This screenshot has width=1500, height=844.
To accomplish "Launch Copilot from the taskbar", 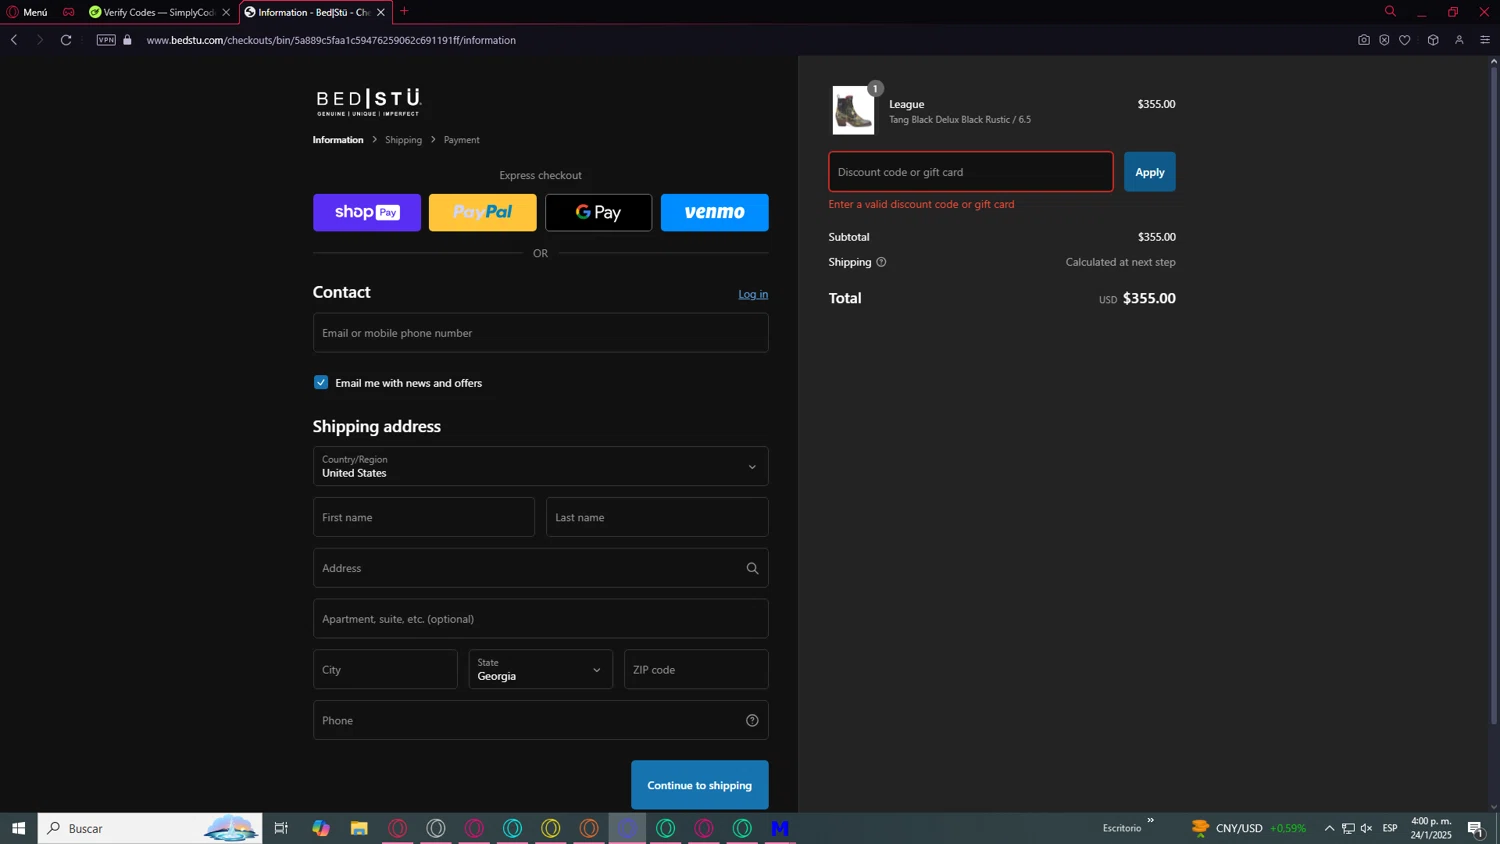I will pos(321,828).
